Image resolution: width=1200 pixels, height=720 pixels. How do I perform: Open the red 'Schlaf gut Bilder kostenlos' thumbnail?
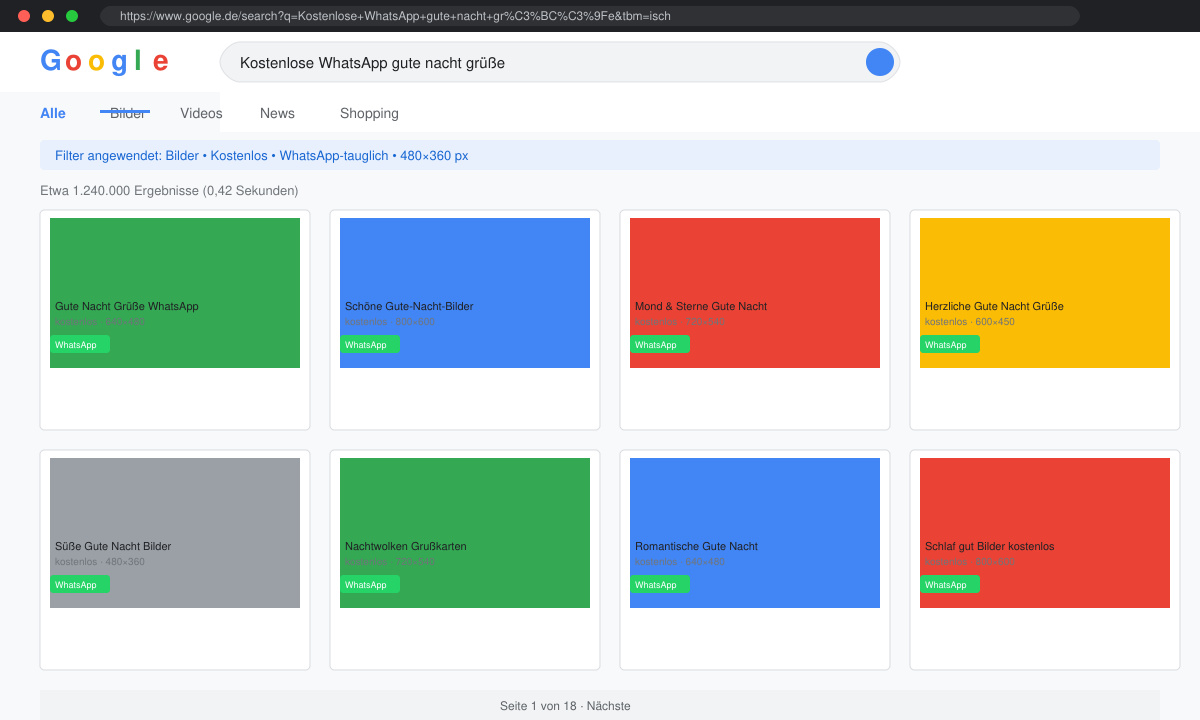coord(1045,533)
